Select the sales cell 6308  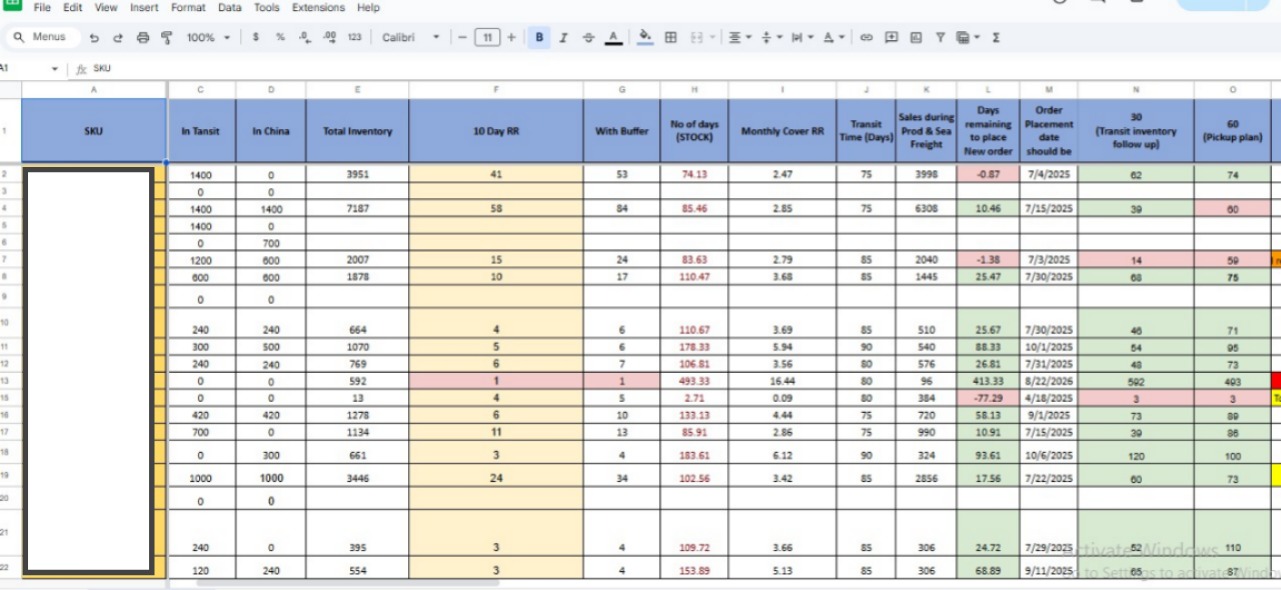click(926, 208)
